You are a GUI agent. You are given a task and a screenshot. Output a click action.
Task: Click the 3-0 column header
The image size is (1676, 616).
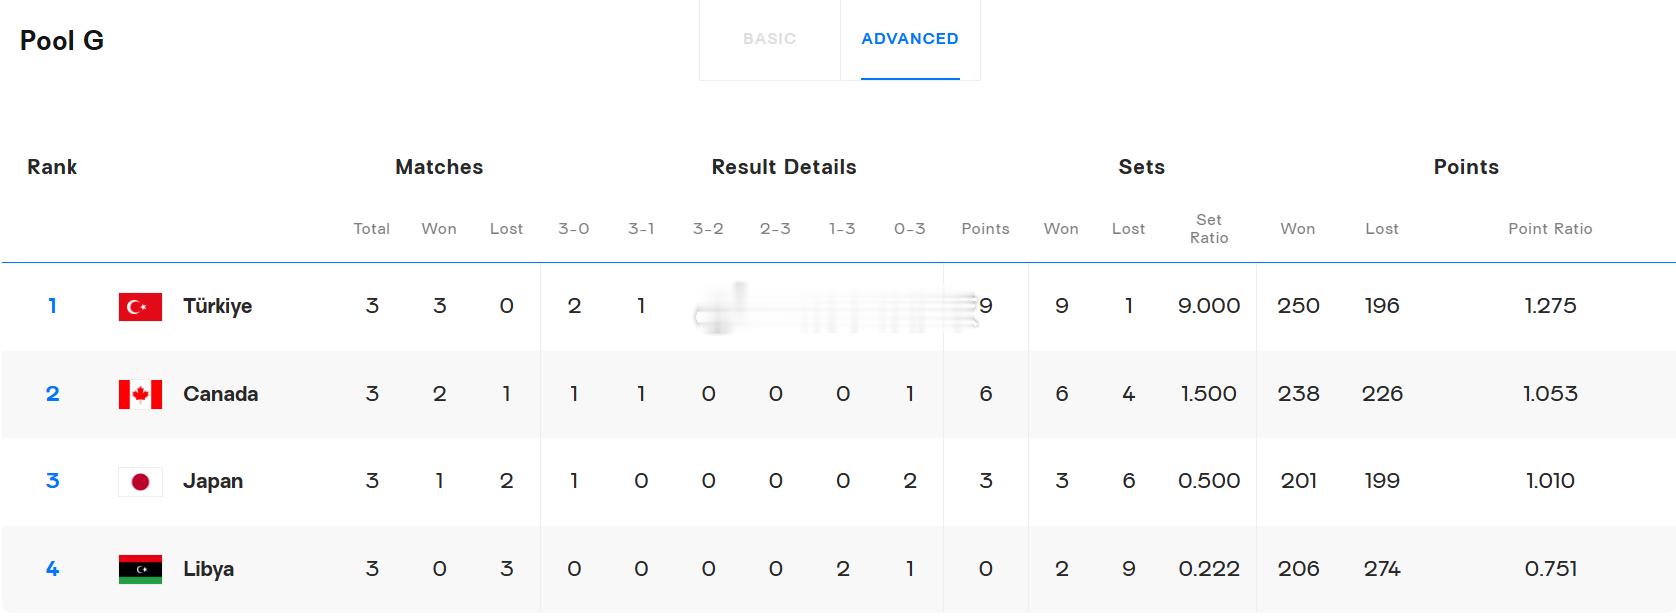coord(574,229)
